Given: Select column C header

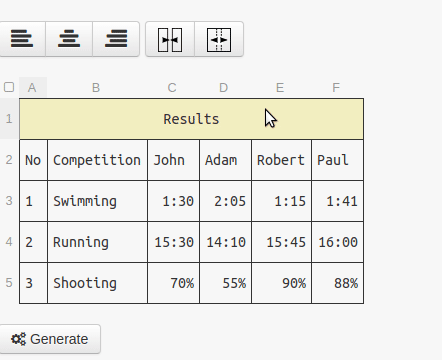Looking at the screenshot, I should pyautogui.click(x=172, y=88).
